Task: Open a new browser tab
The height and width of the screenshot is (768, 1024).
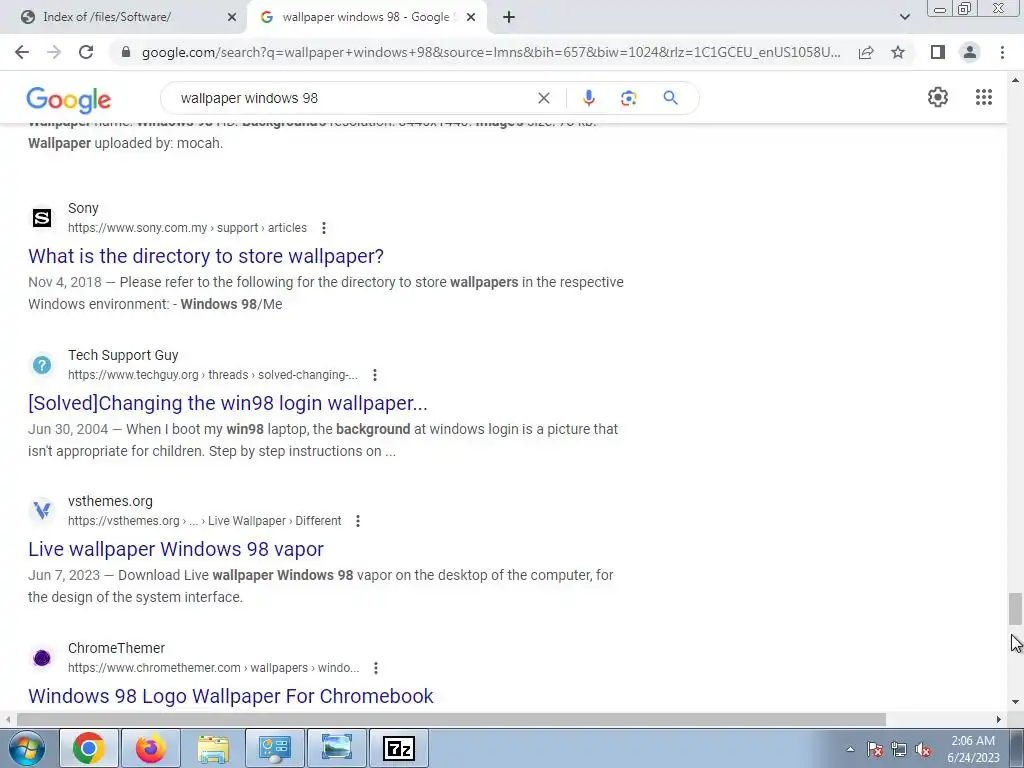Action: (509, 18)
